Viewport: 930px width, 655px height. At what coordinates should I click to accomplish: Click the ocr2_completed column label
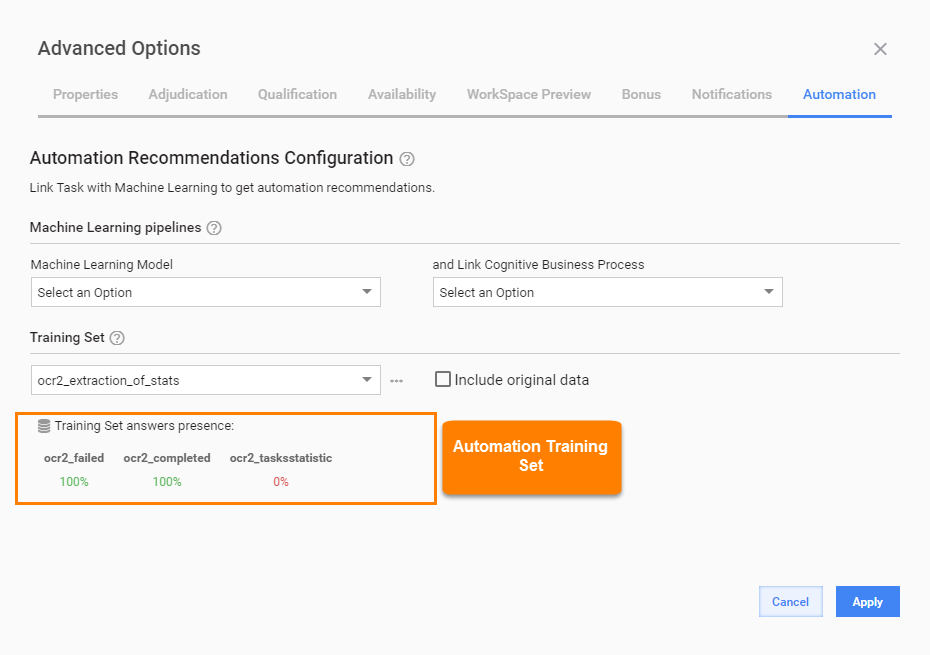click(x=167, y=458)
